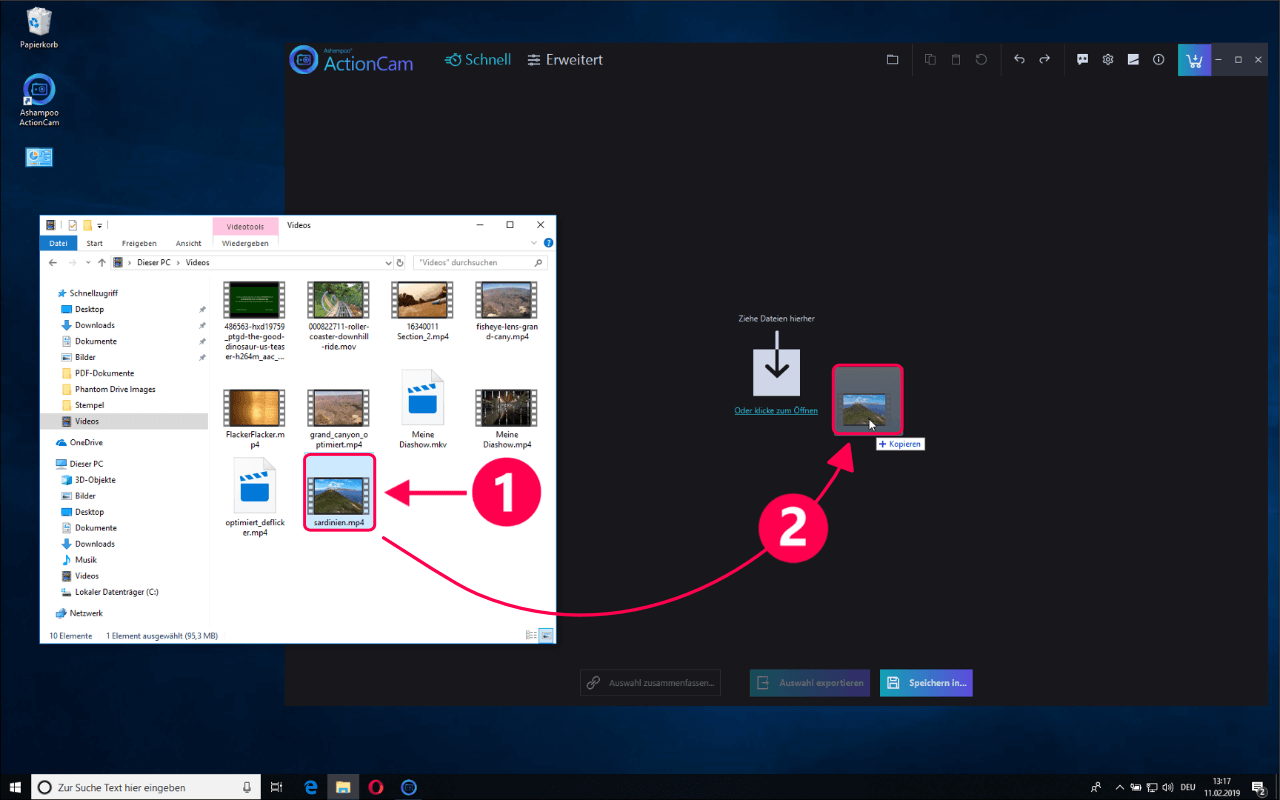Click the undo arrow in ActionCam
The image size is (1280, 800).
(x=1019, y=60)
